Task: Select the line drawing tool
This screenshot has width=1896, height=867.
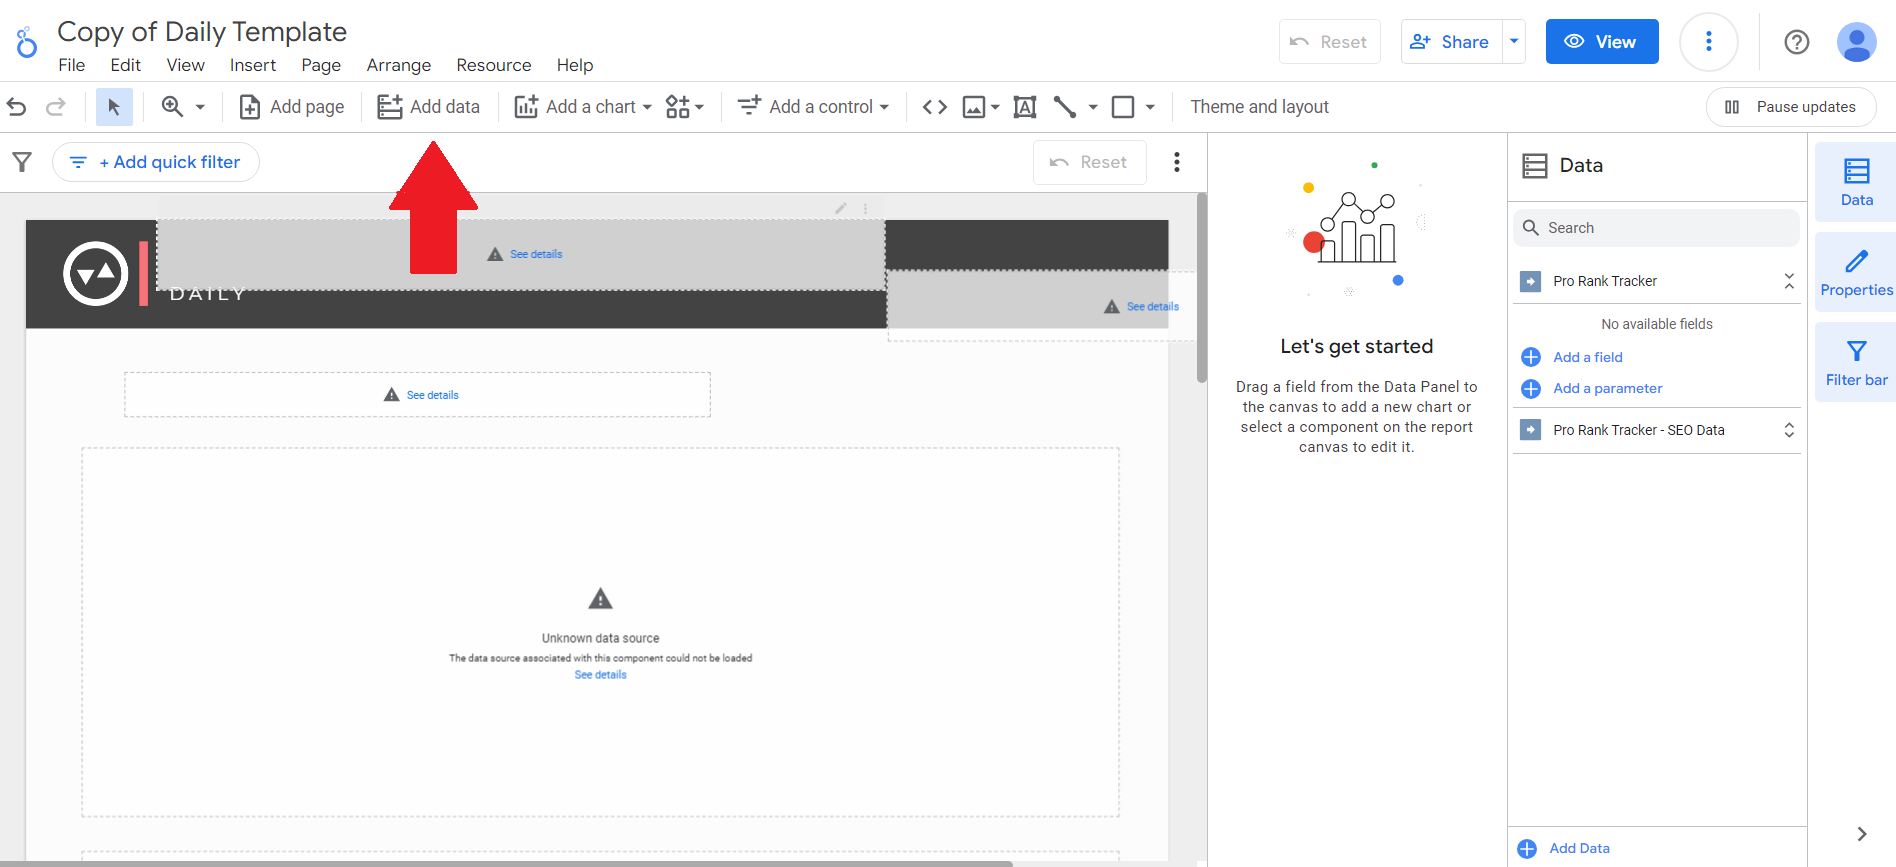Action: [1065, 106]
